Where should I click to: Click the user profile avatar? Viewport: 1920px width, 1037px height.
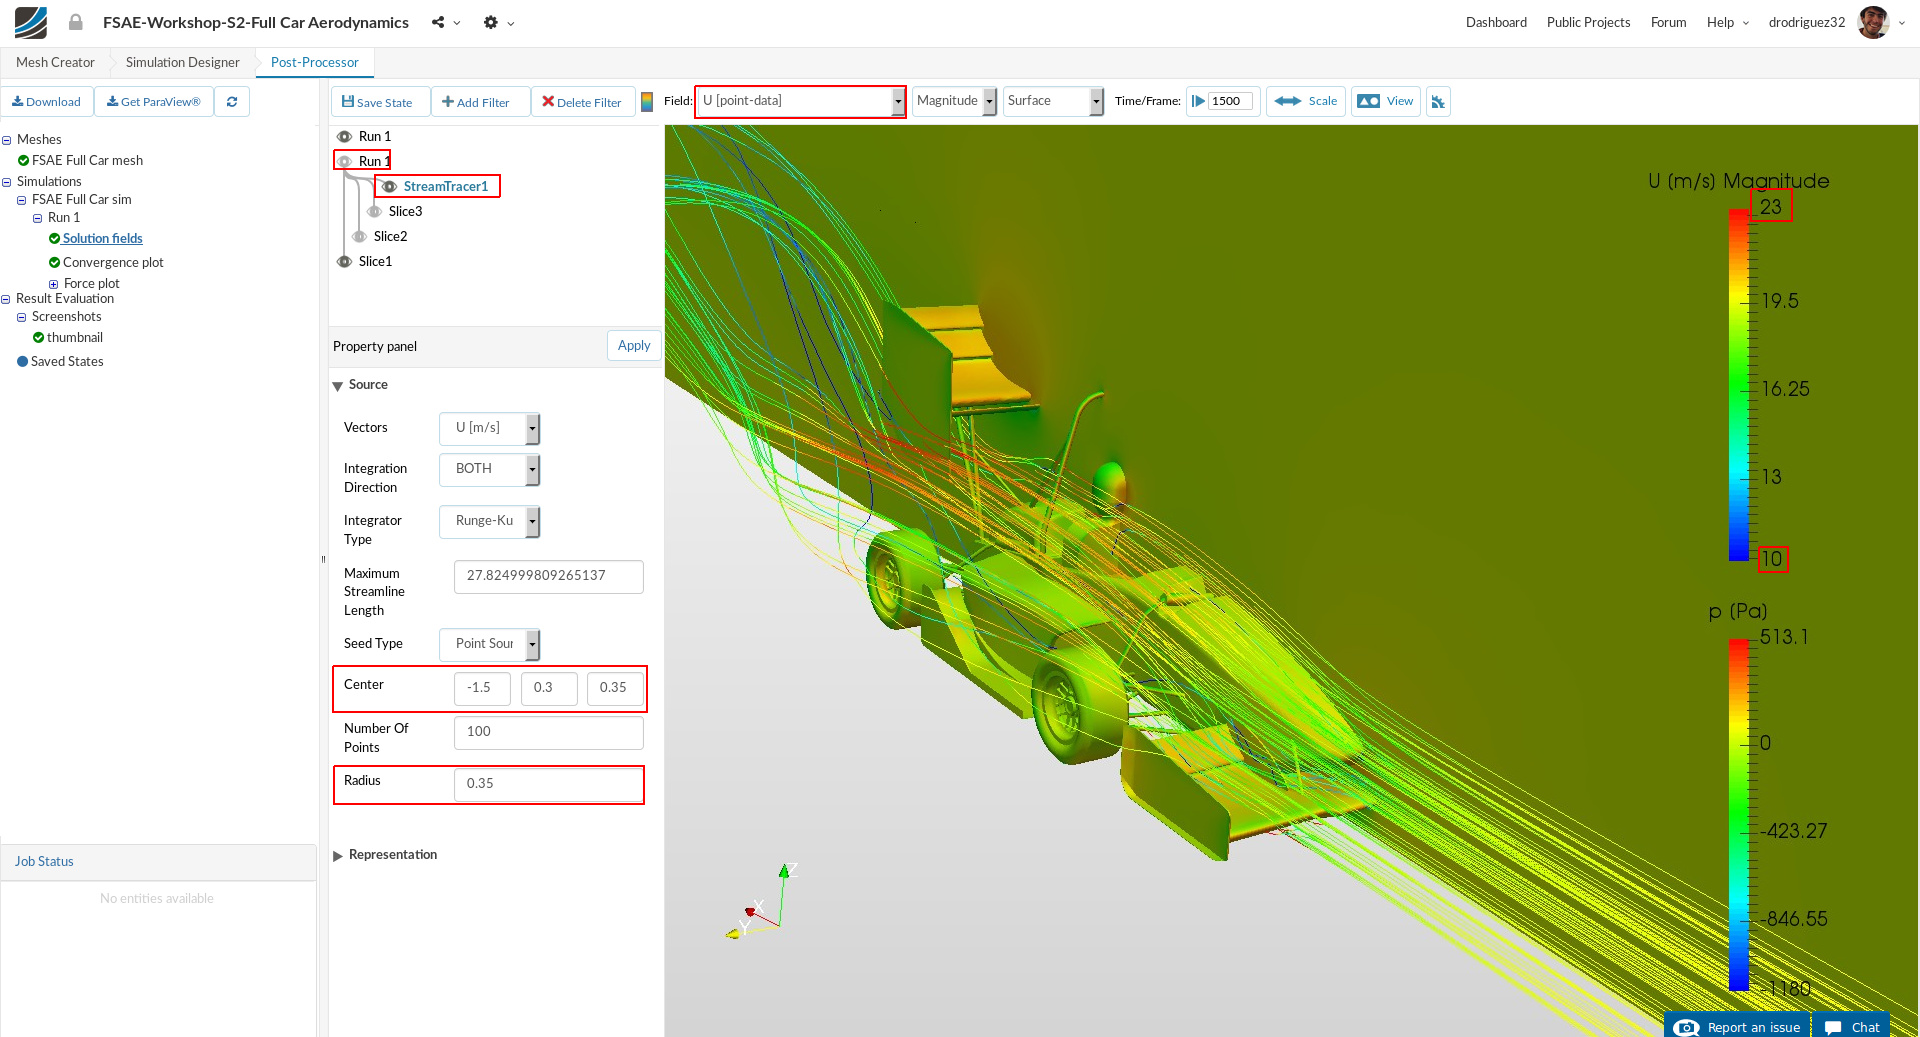[x=1873, y=22]
